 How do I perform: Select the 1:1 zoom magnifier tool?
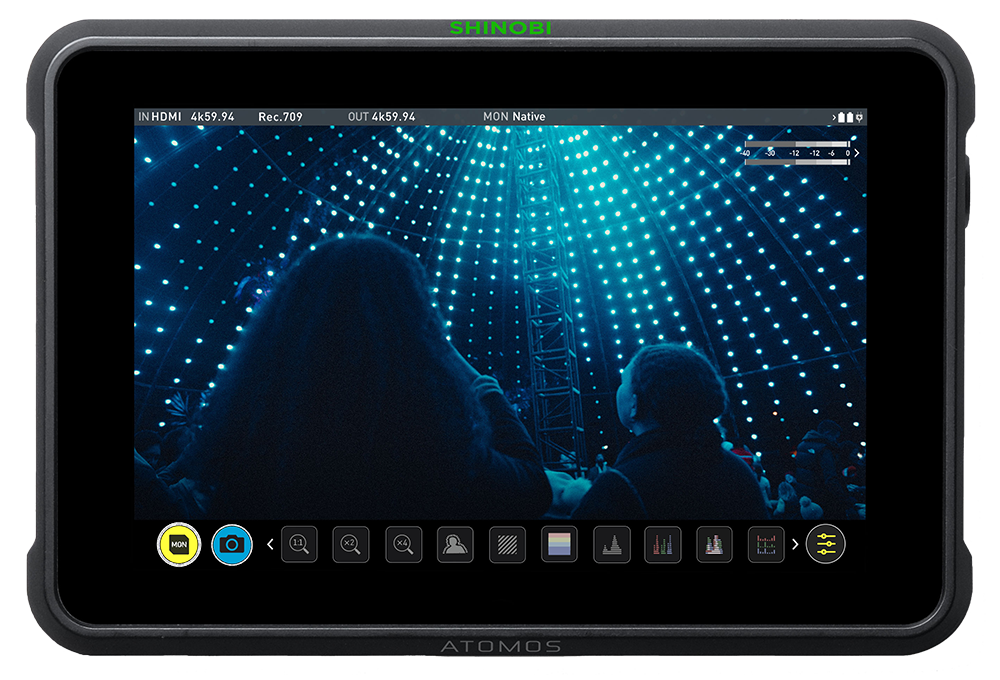click(x=299, y=544)
